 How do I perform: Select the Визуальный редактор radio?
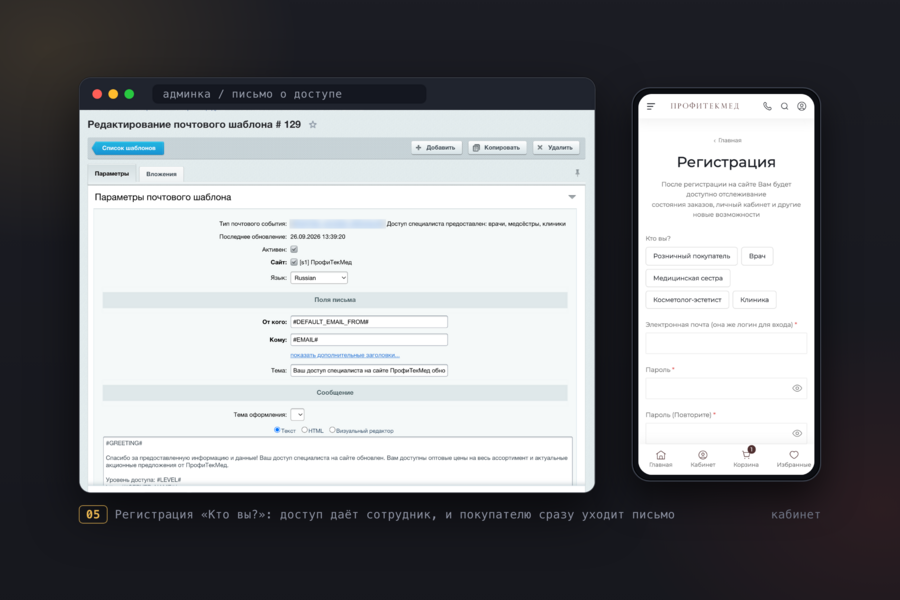point(332,429)
